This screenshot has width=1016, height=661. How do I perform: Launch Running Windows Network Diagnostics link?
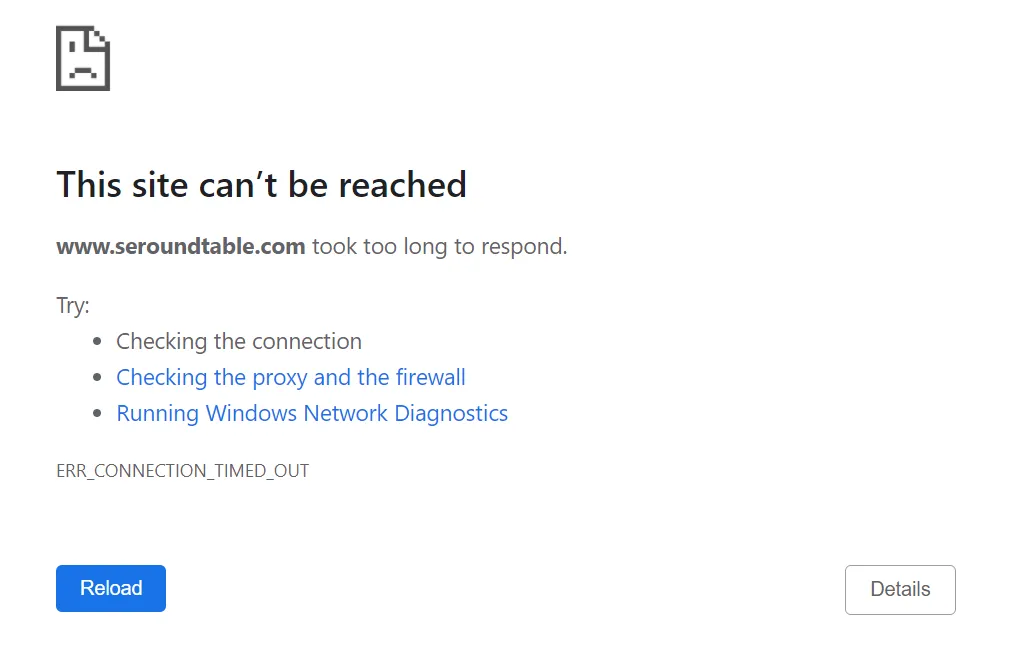(312, 414)
